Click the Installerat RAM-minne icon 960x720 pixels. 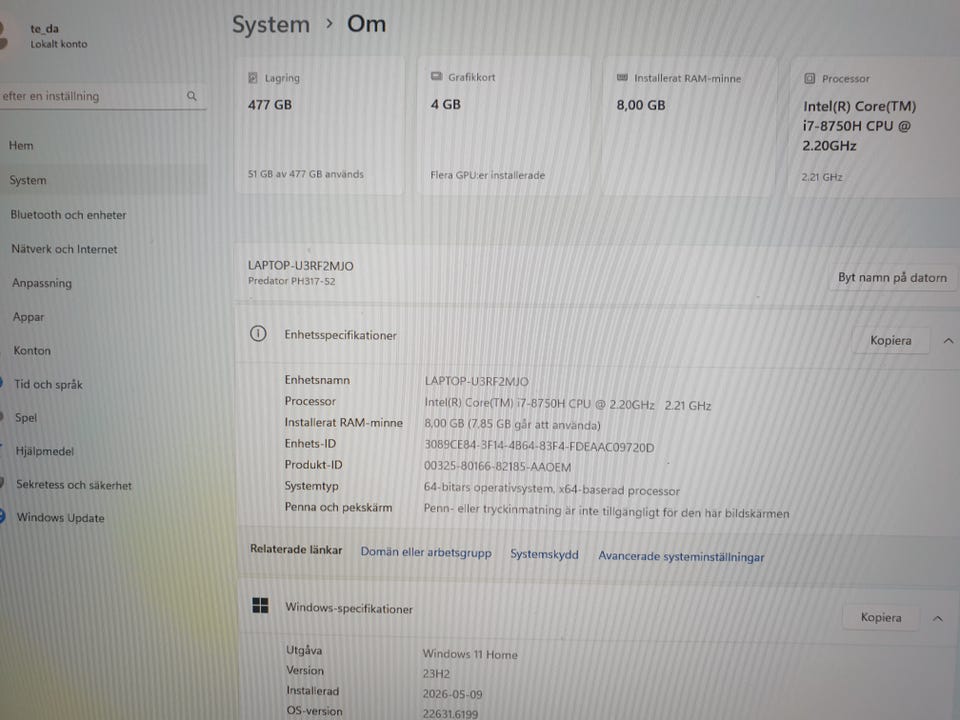point(622,78)
